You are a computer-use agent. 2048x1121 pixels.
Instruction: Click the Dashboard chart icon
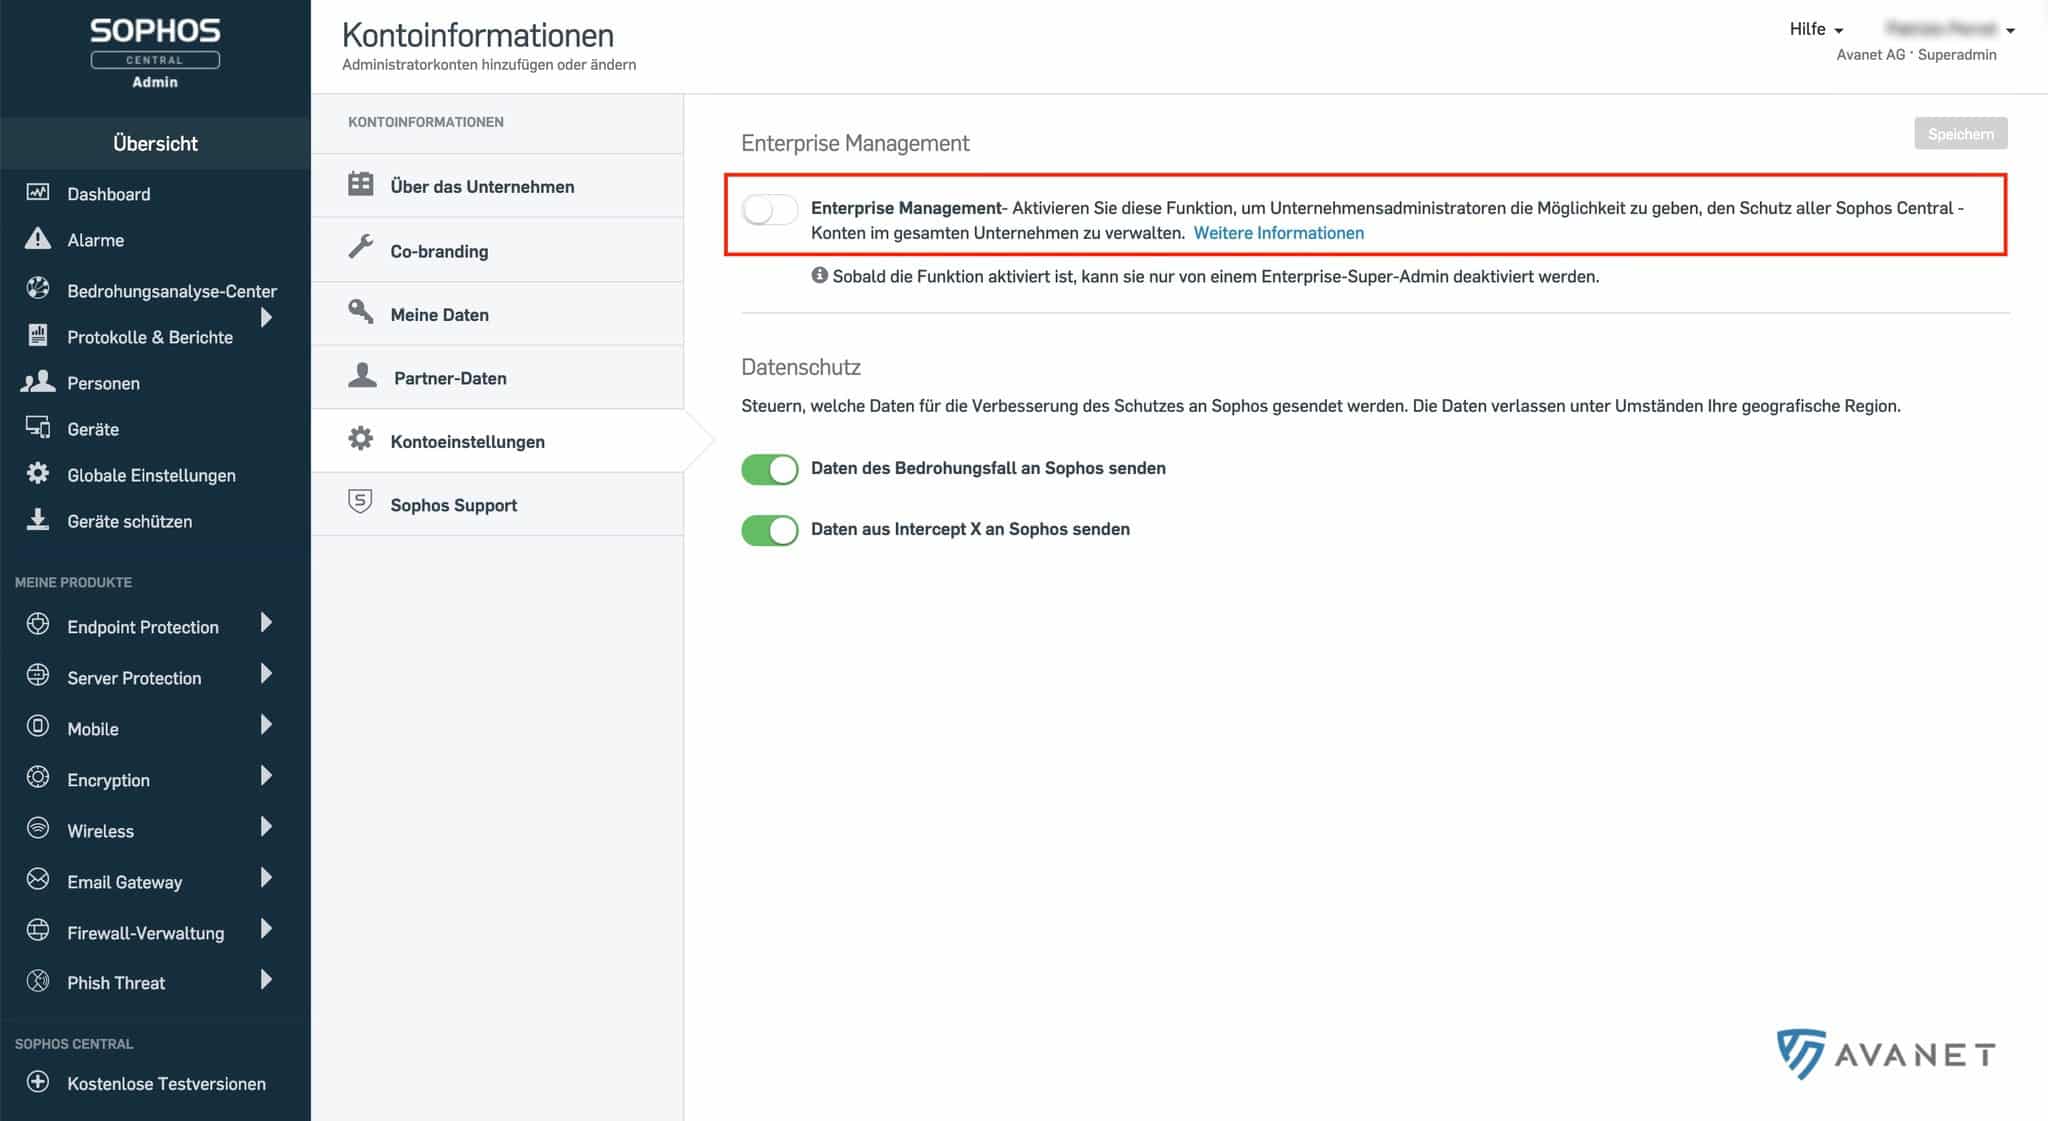coord(38,192)
